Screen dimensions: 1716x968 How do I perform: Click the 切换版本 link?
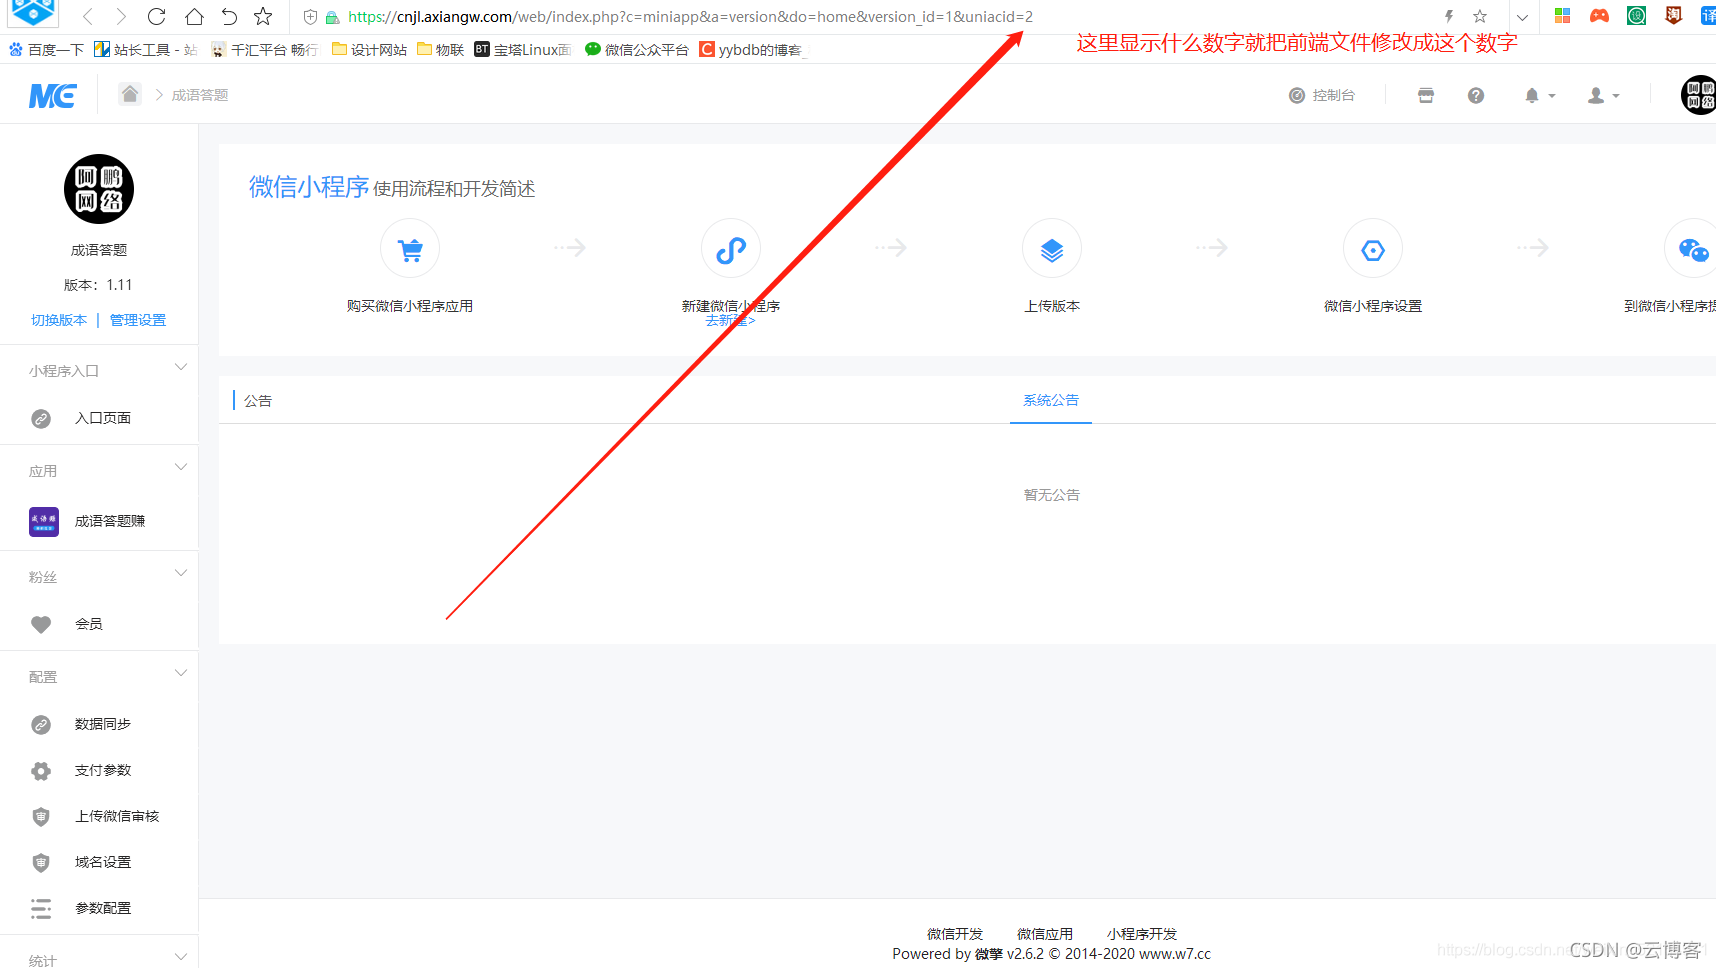(x=58, y=319)
